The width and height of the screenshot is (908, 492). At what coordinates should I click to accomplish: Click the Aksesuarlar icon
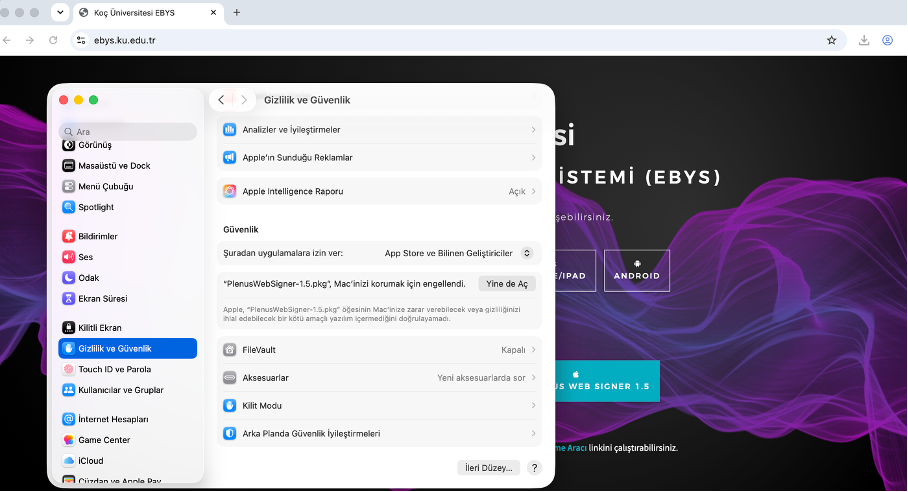click(230, 378)
